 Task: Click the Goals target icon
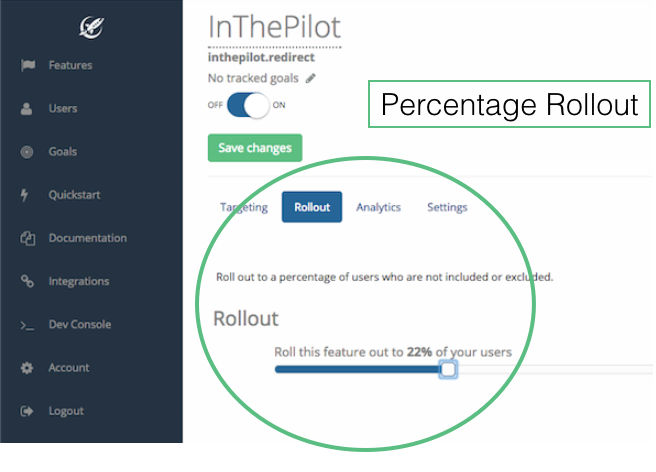pos(27,152)
